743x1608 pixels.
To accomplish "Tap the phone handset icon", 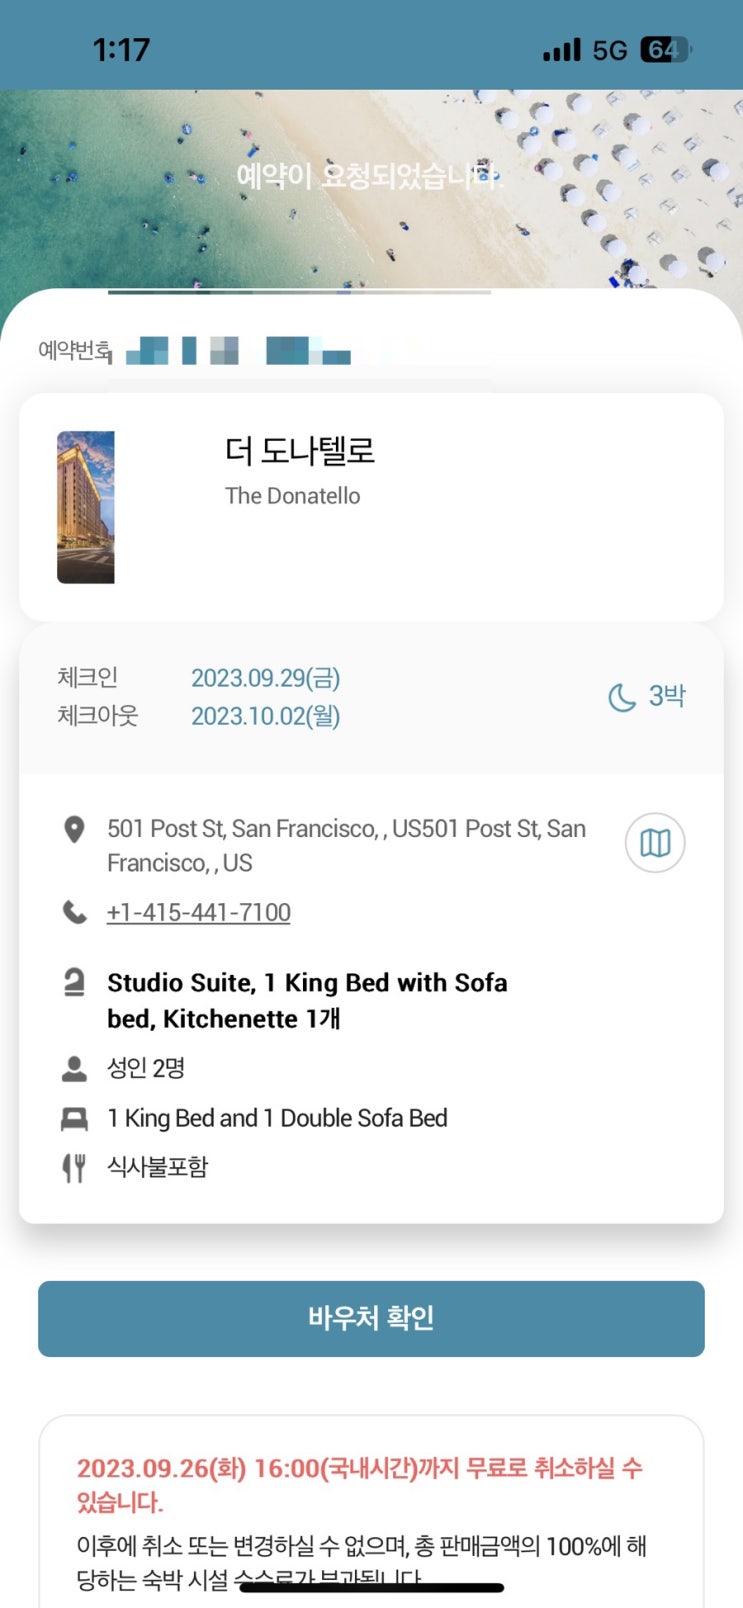I will click(x=75, y=912).
